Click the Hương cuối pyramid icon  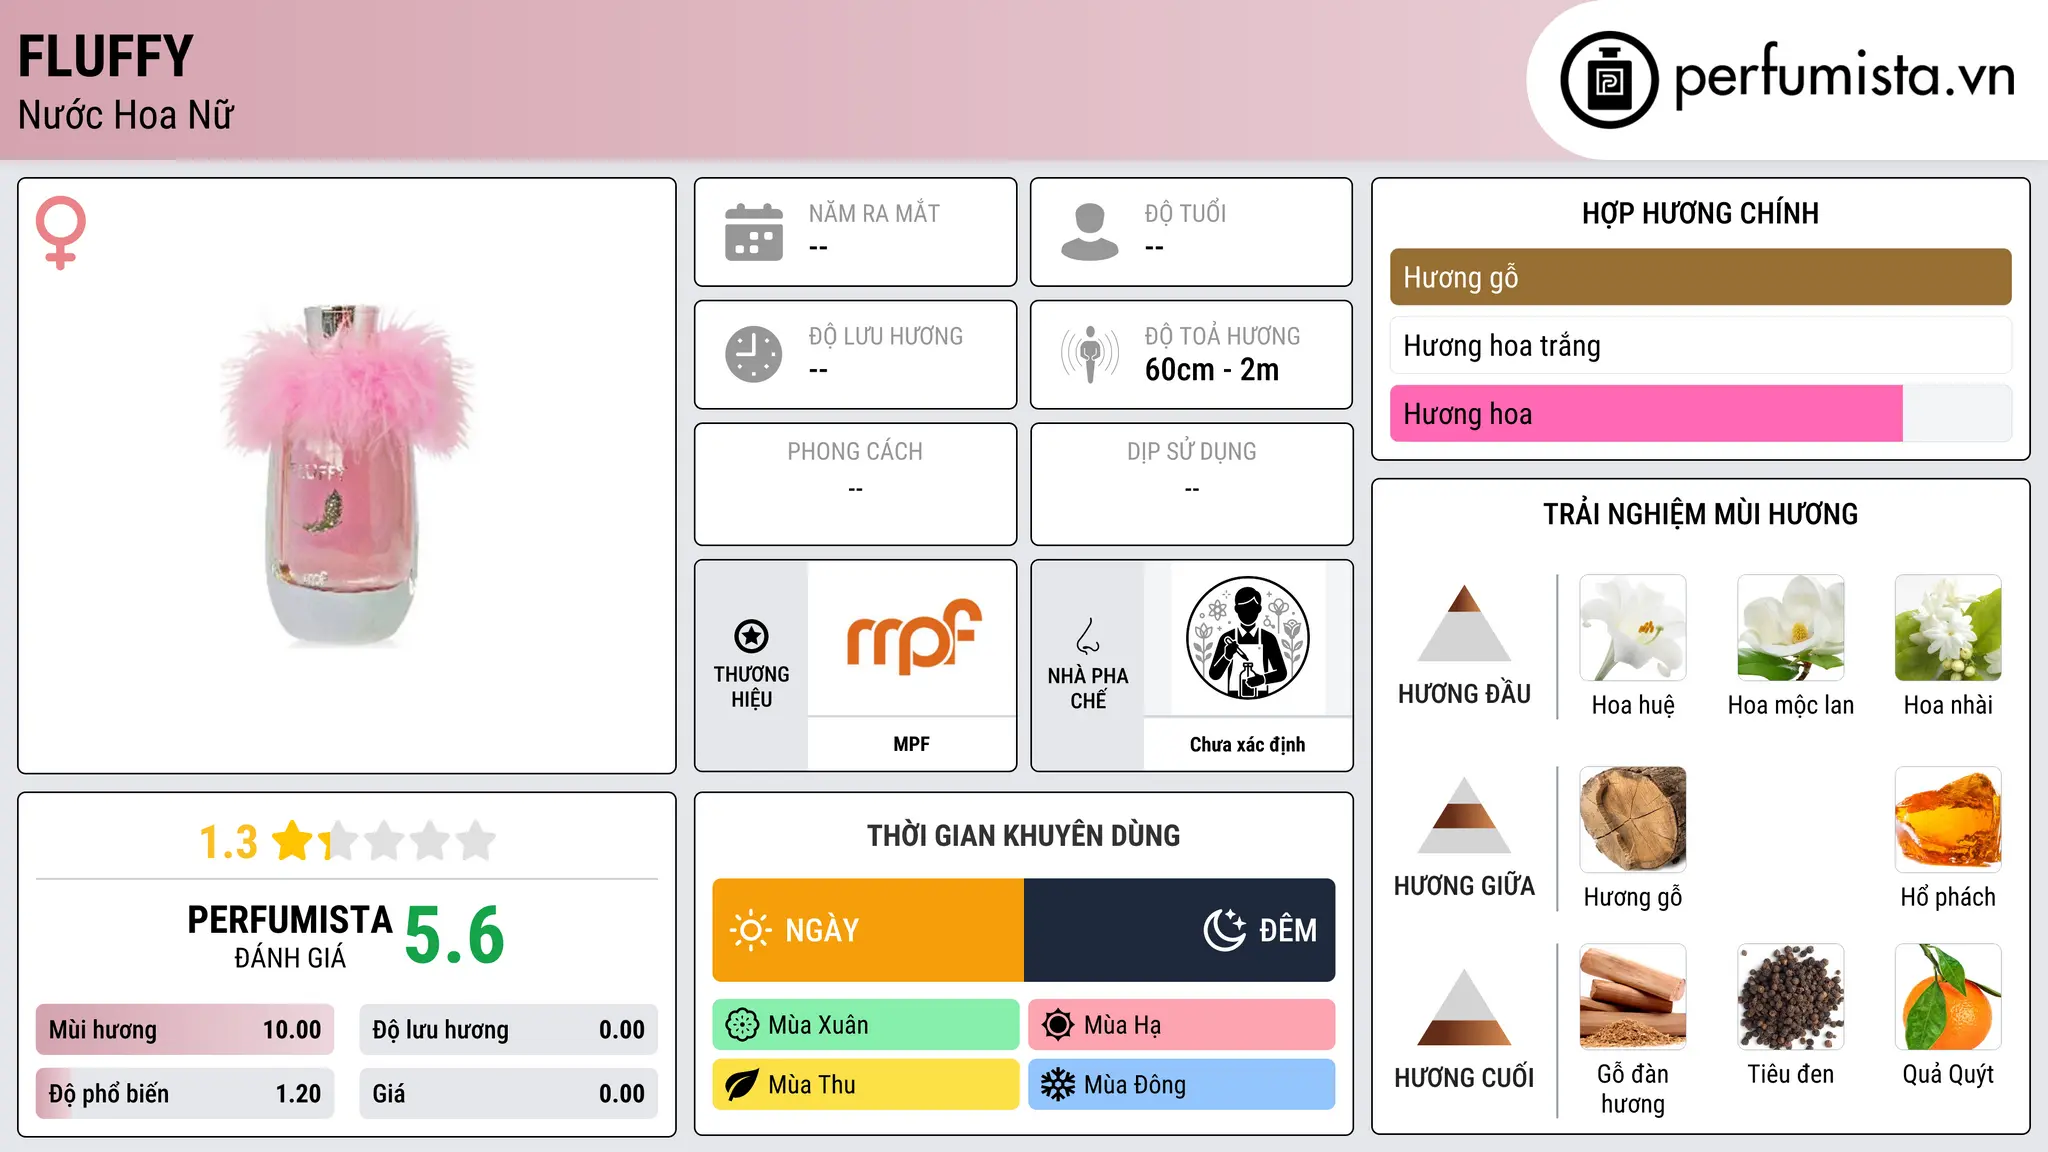(x=1464, y=1007)
